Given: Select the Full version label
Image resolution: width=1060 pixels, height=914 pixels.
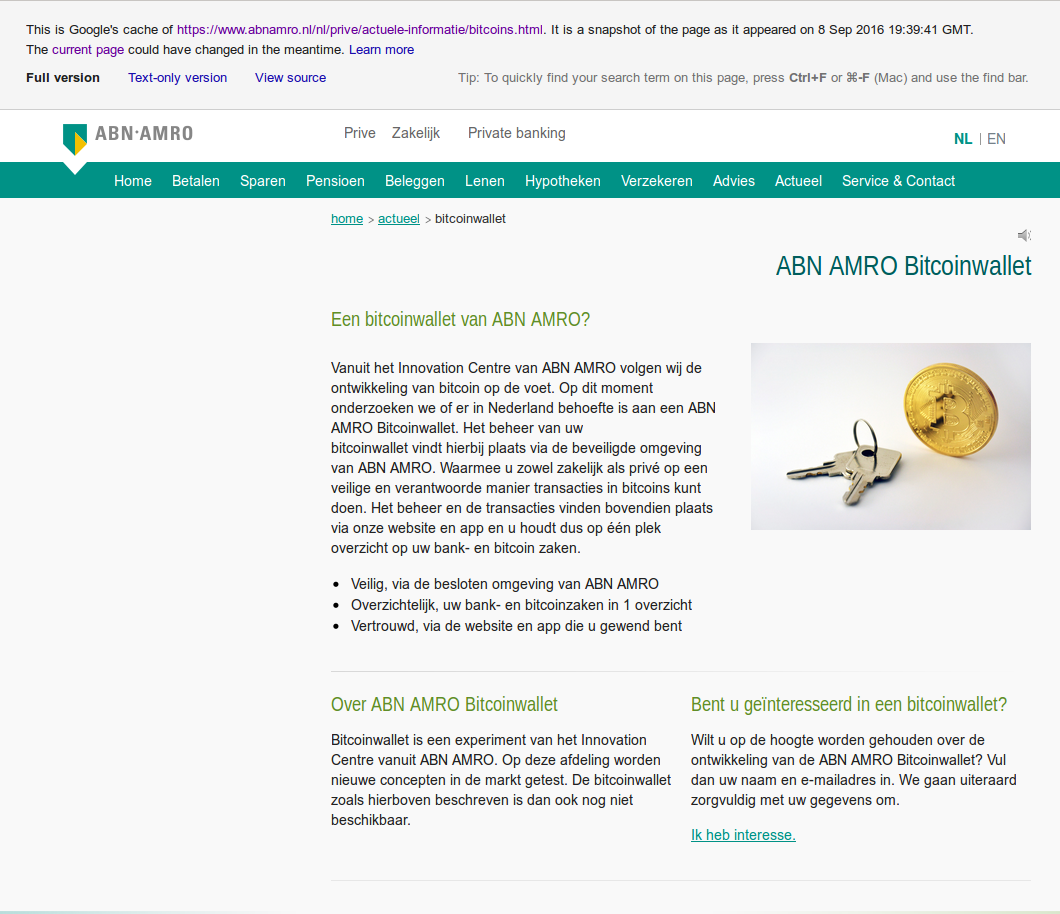Looking at the screenshot, I should pos(63,78).
